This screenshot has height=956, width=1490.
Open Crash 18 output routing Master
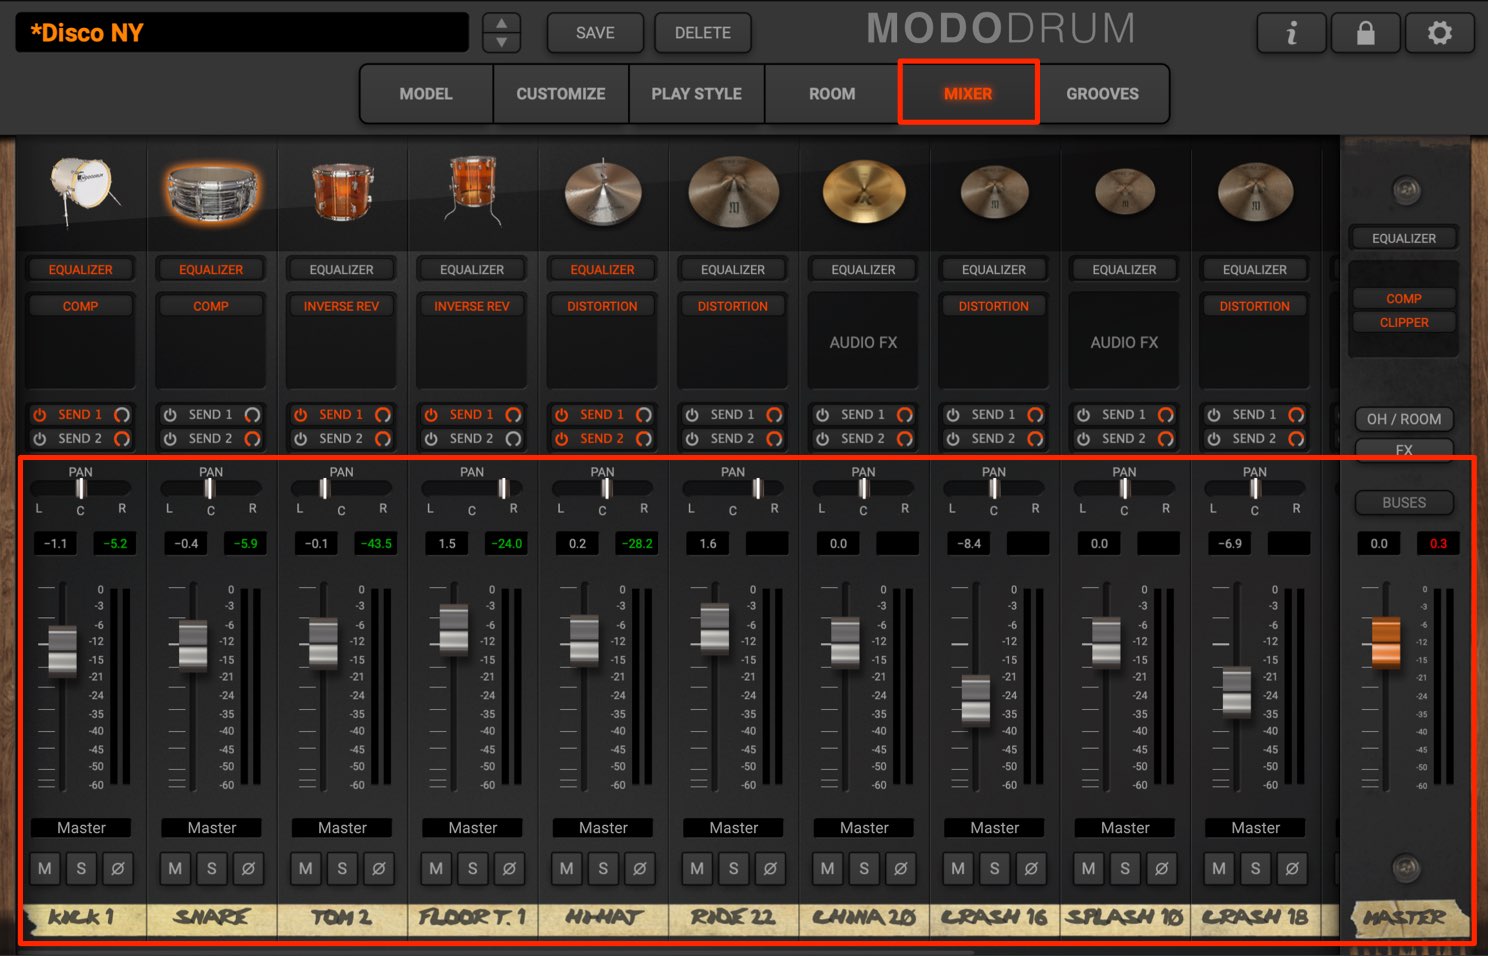point(1255,828)
